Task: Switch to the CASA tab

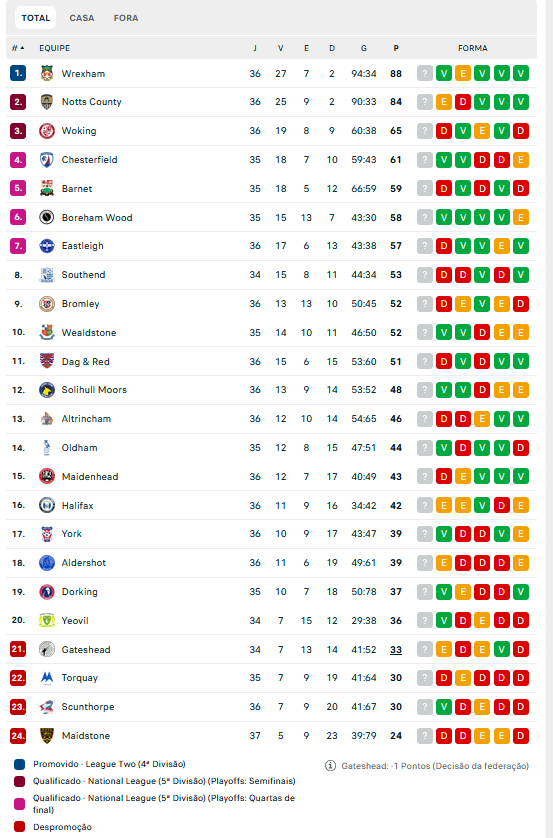Action: click(x=82, y=18)
